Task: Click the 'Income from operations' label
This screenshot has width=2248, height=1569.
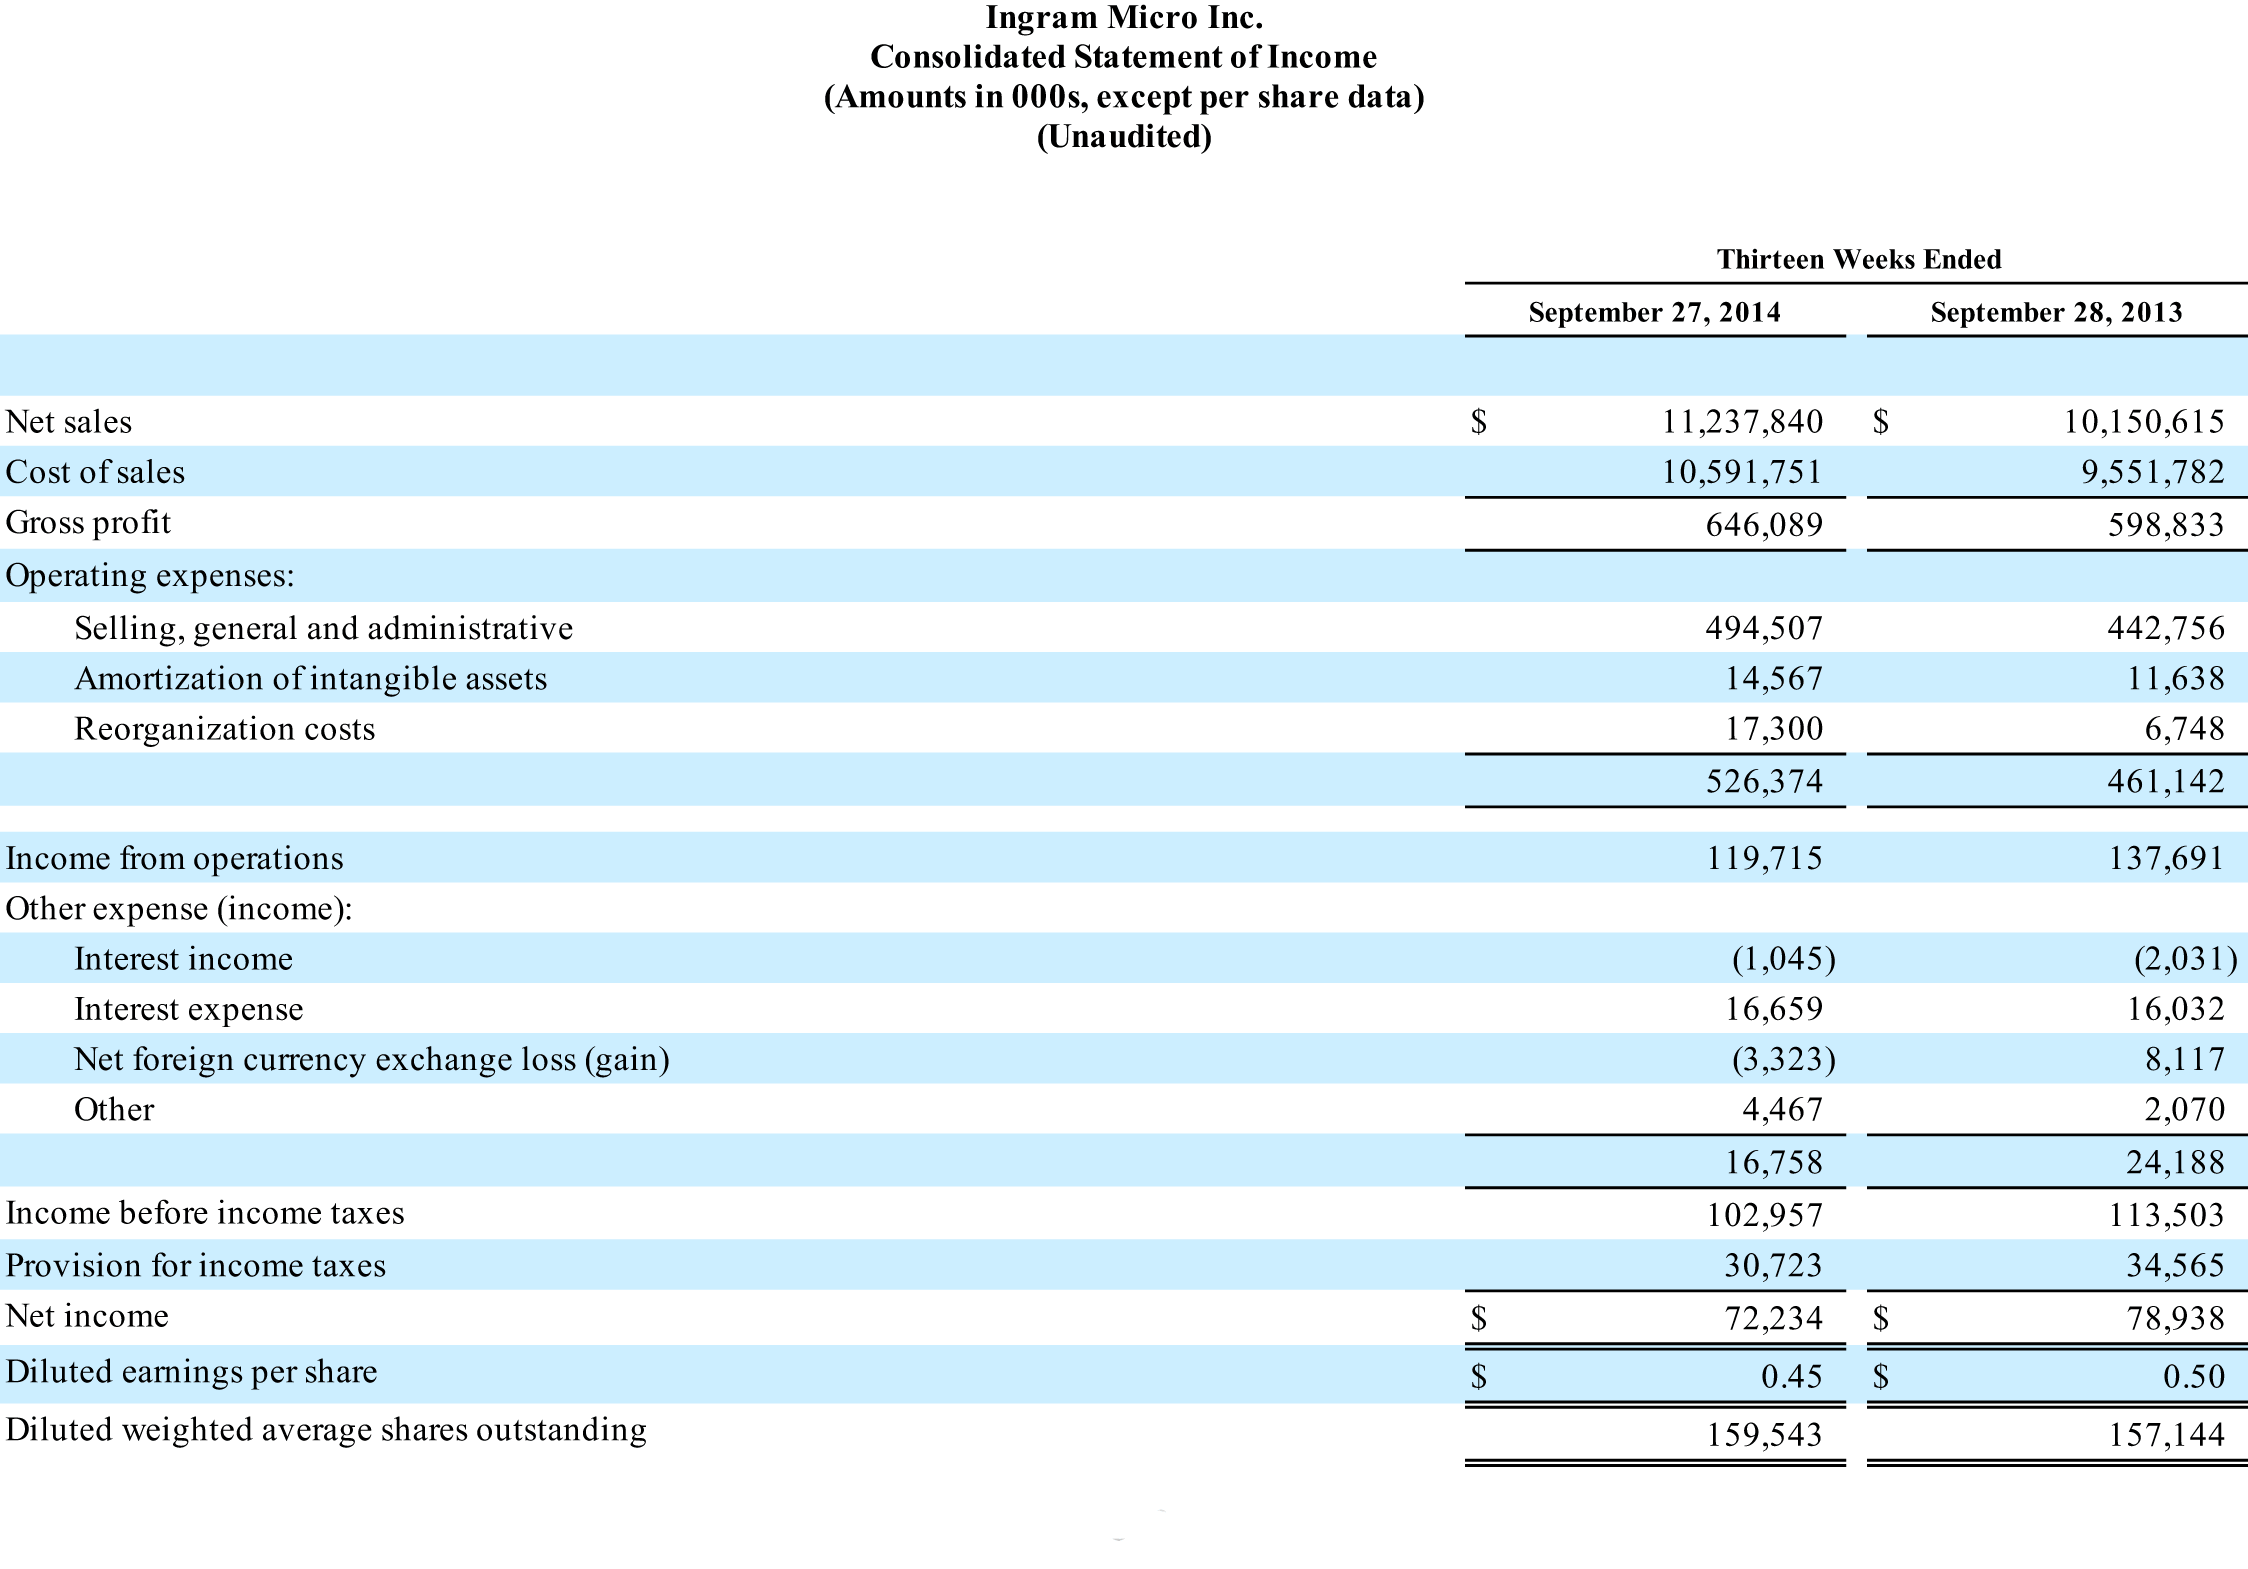Action: (174, 858)
